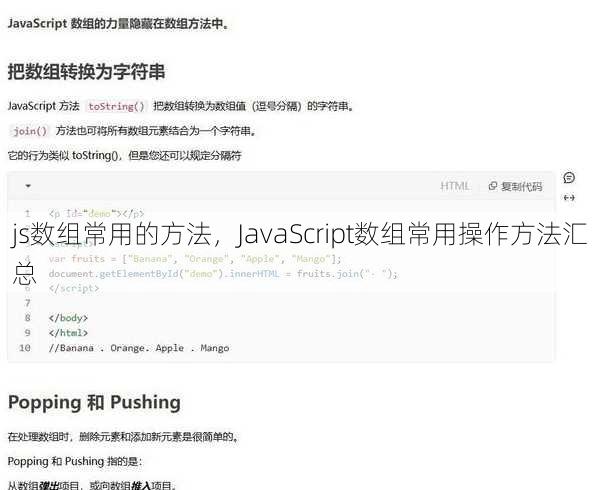Click code line </script>
The height and width of the screenshot is (490, 602).
(74, 288)
